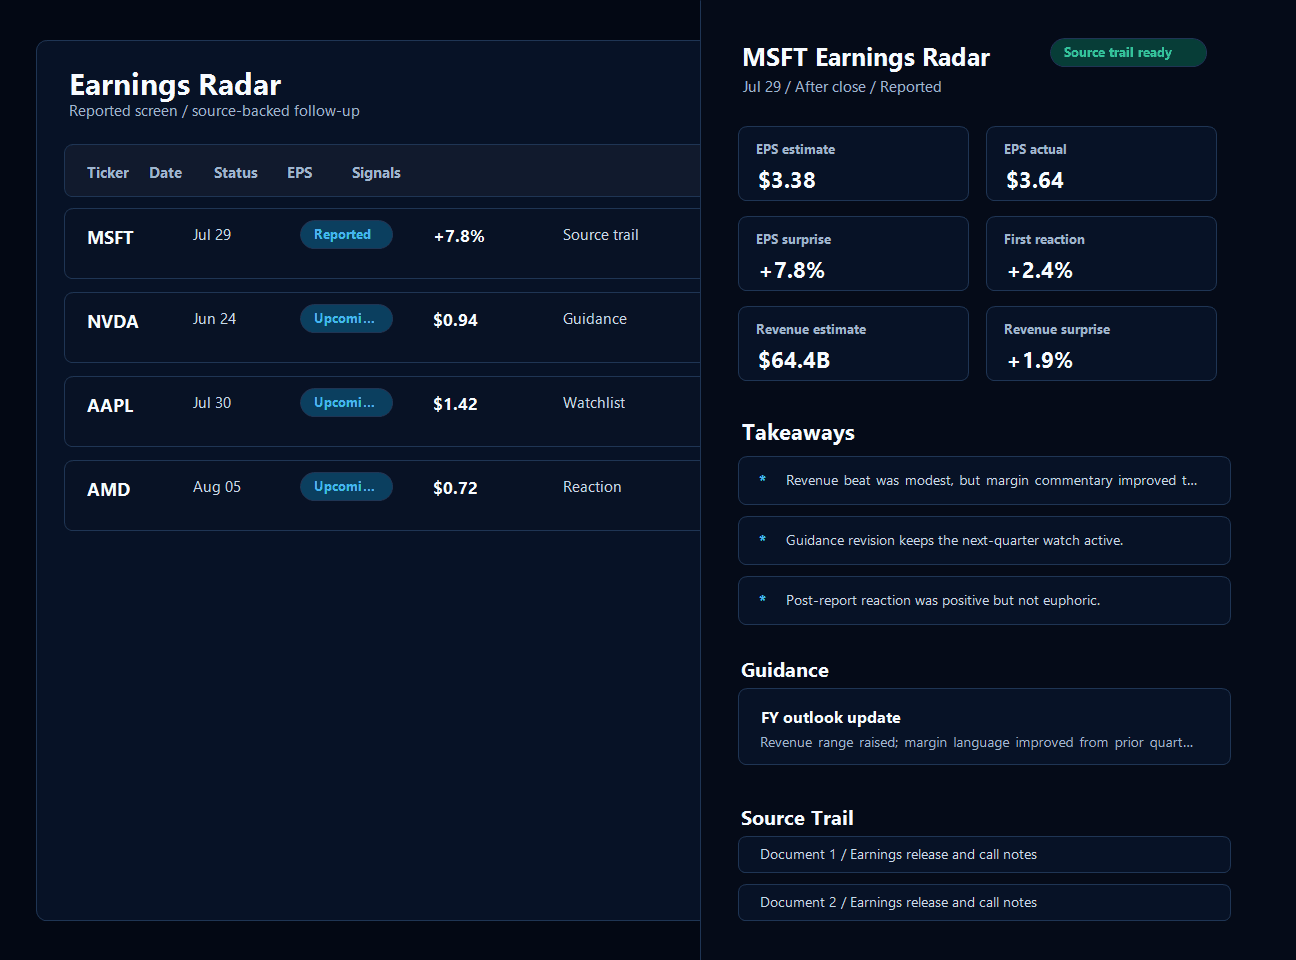Click the EPS surprise card
This screenshot has height=960, width=1296.
click(x=853, y=253)
